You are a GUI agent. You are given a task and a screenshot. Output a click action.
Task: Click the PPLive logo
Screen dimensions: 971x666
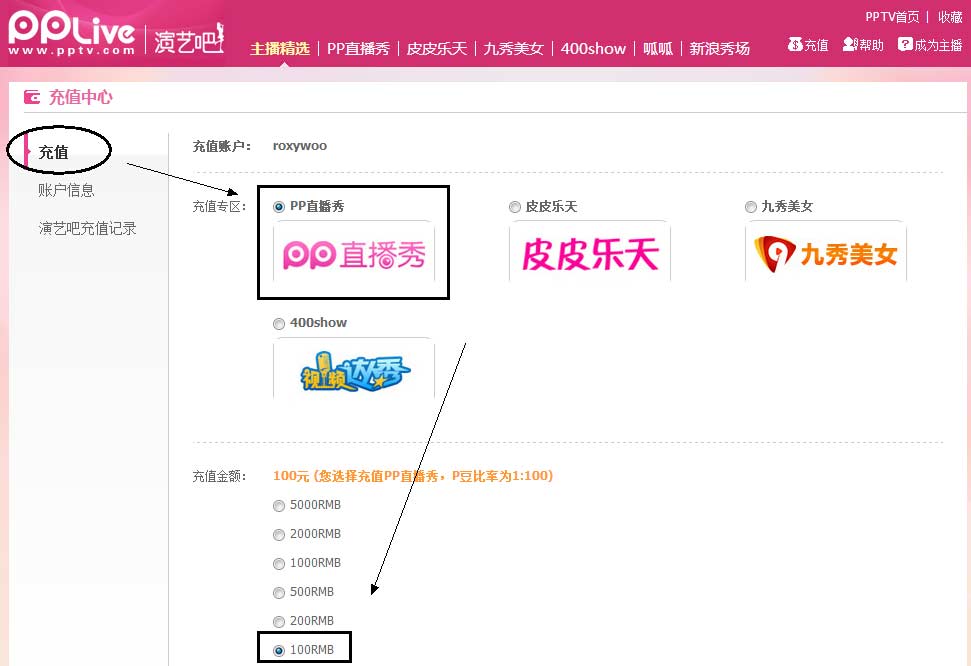pos(71,32)
